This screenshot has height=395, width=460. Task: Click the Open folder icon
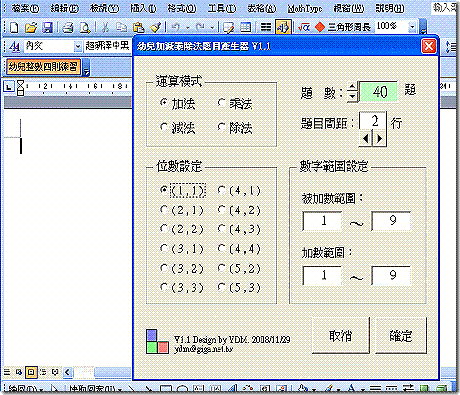31,27
